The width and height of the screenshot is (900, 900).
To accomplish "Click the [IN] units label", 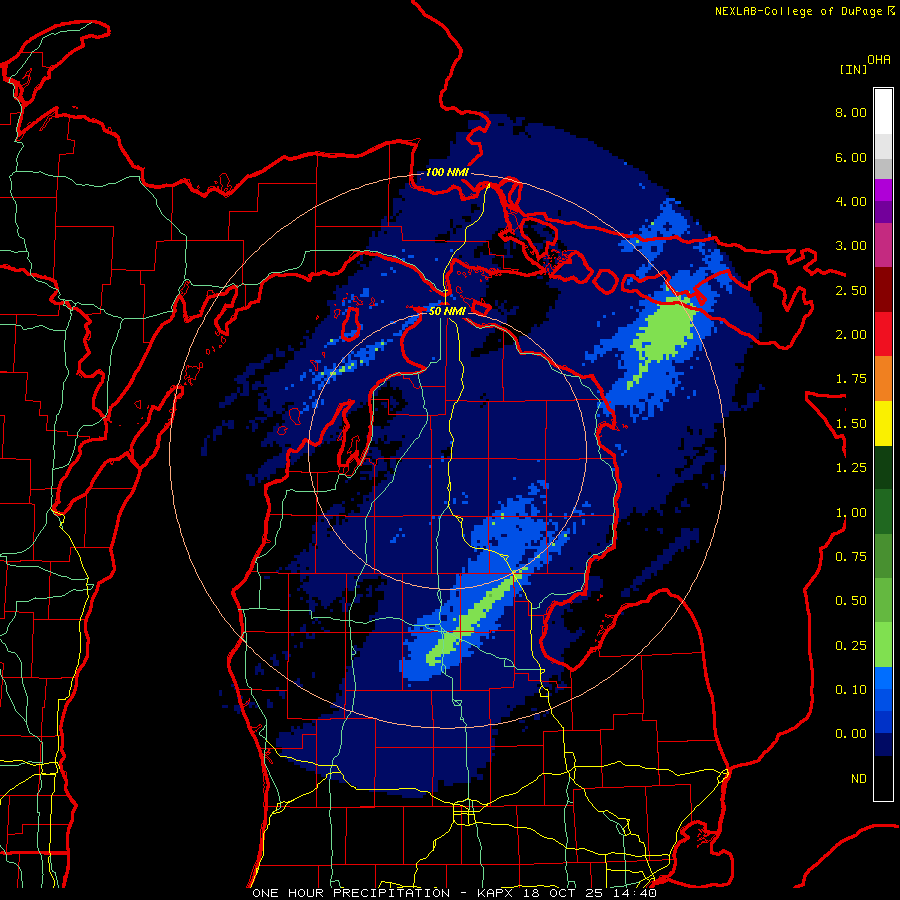I will (x=853, y=69).
